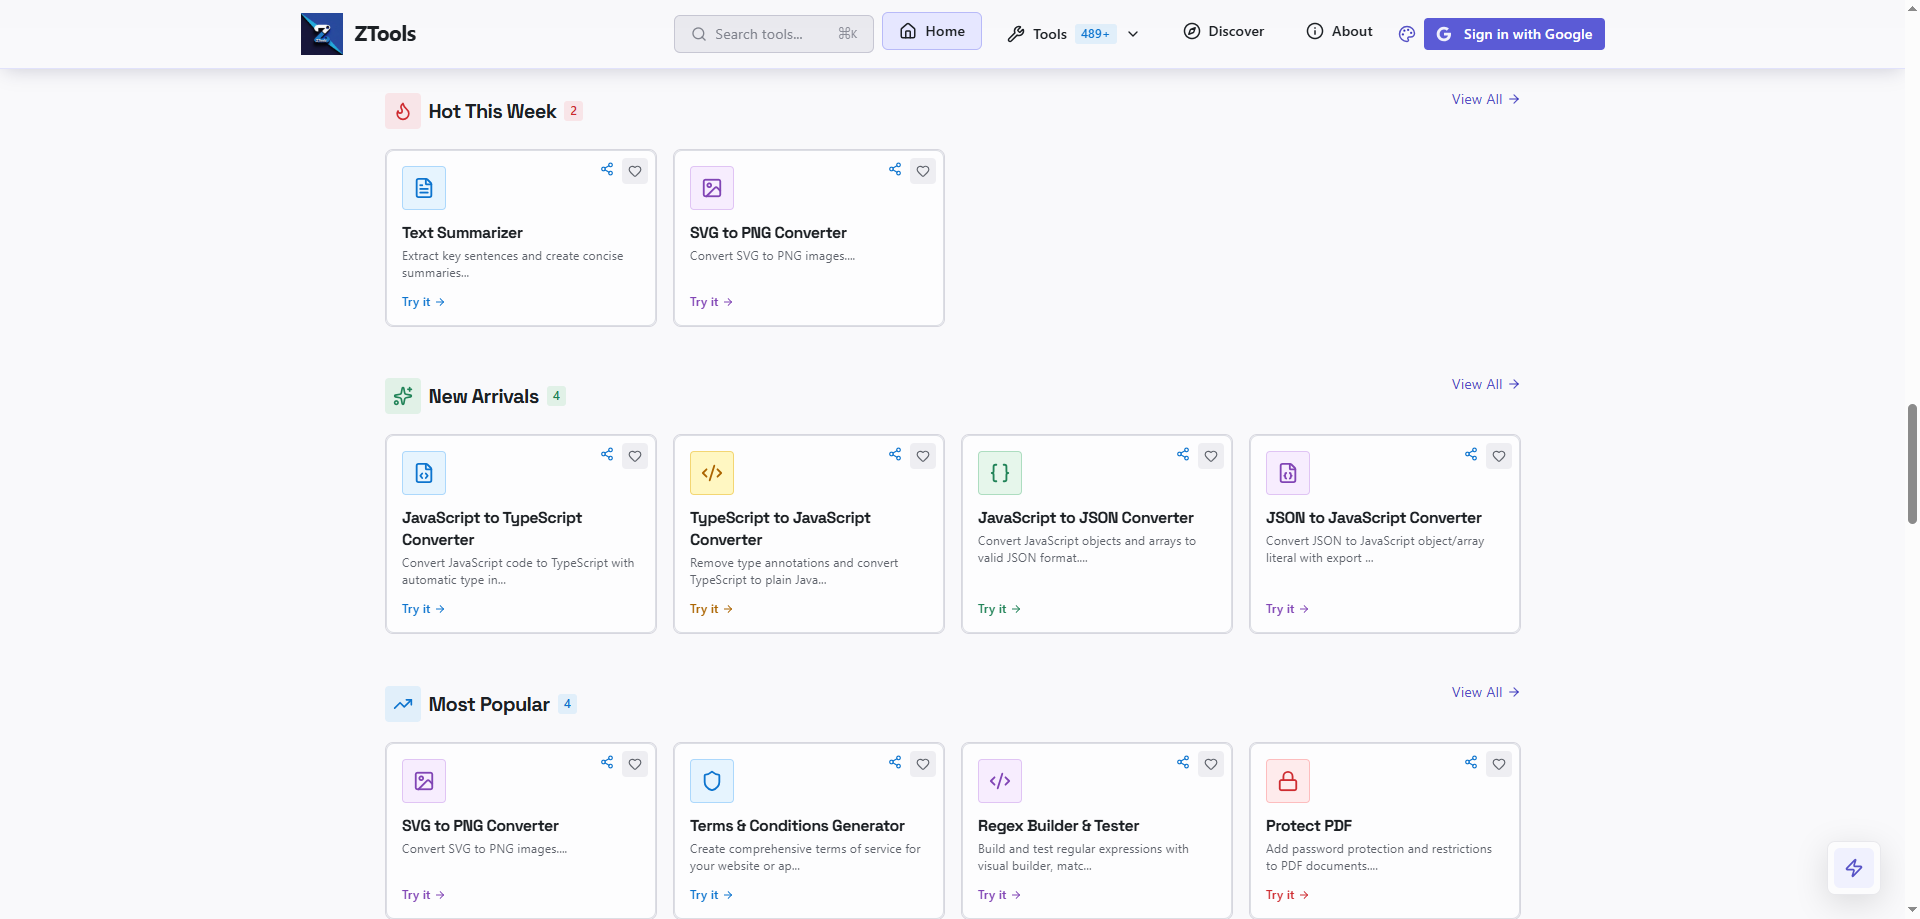Screen dimensions: 1920x919
Task: Click the page vertical scrollbar thumb
Action: pyautogui.click(x=1912, y=464)
